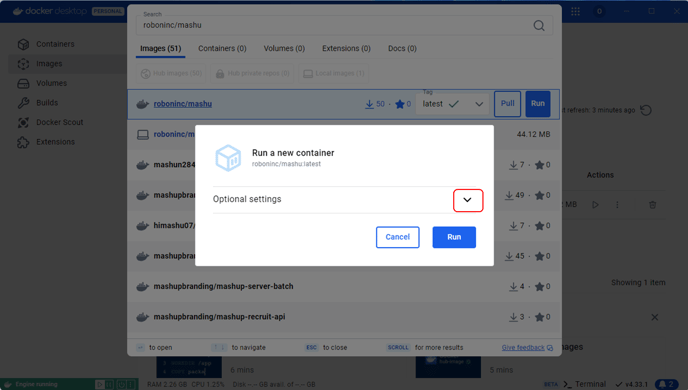Toggle the Local images (1) filter
The height and width of the screenshot is (390, 688).
coord(333,73)
